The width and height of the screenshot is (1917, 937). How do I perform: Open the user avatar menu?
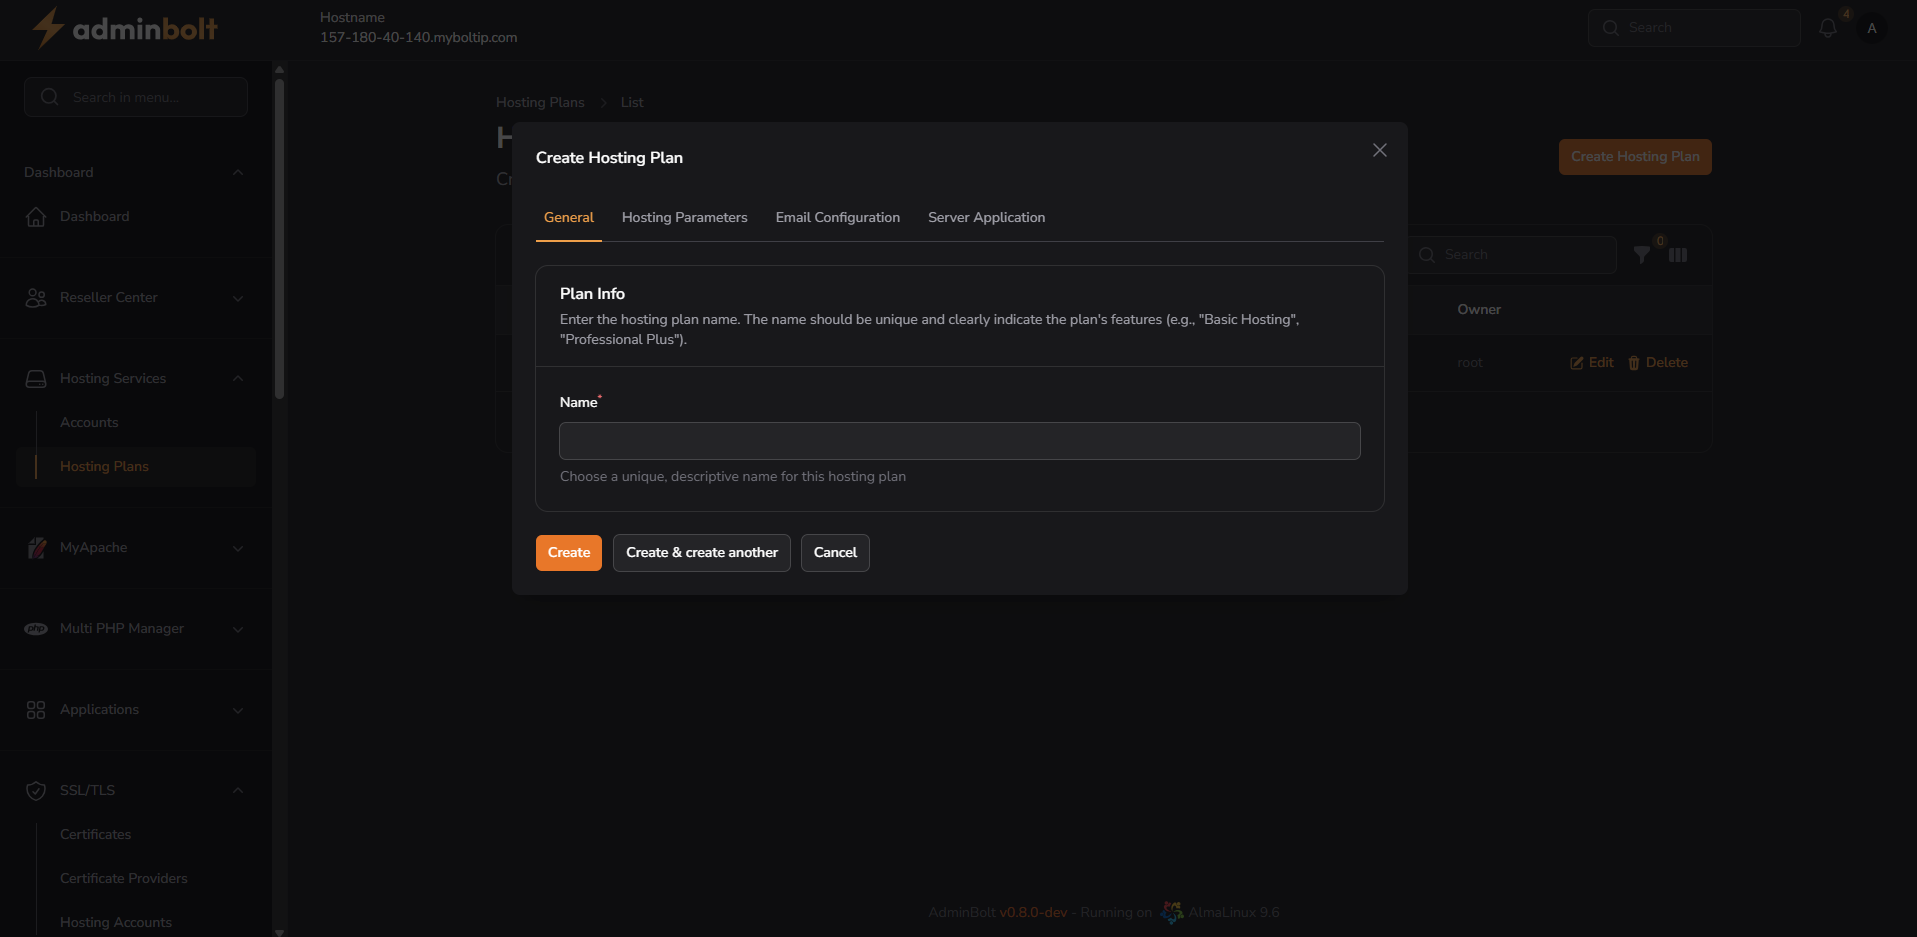[1871, 28]
